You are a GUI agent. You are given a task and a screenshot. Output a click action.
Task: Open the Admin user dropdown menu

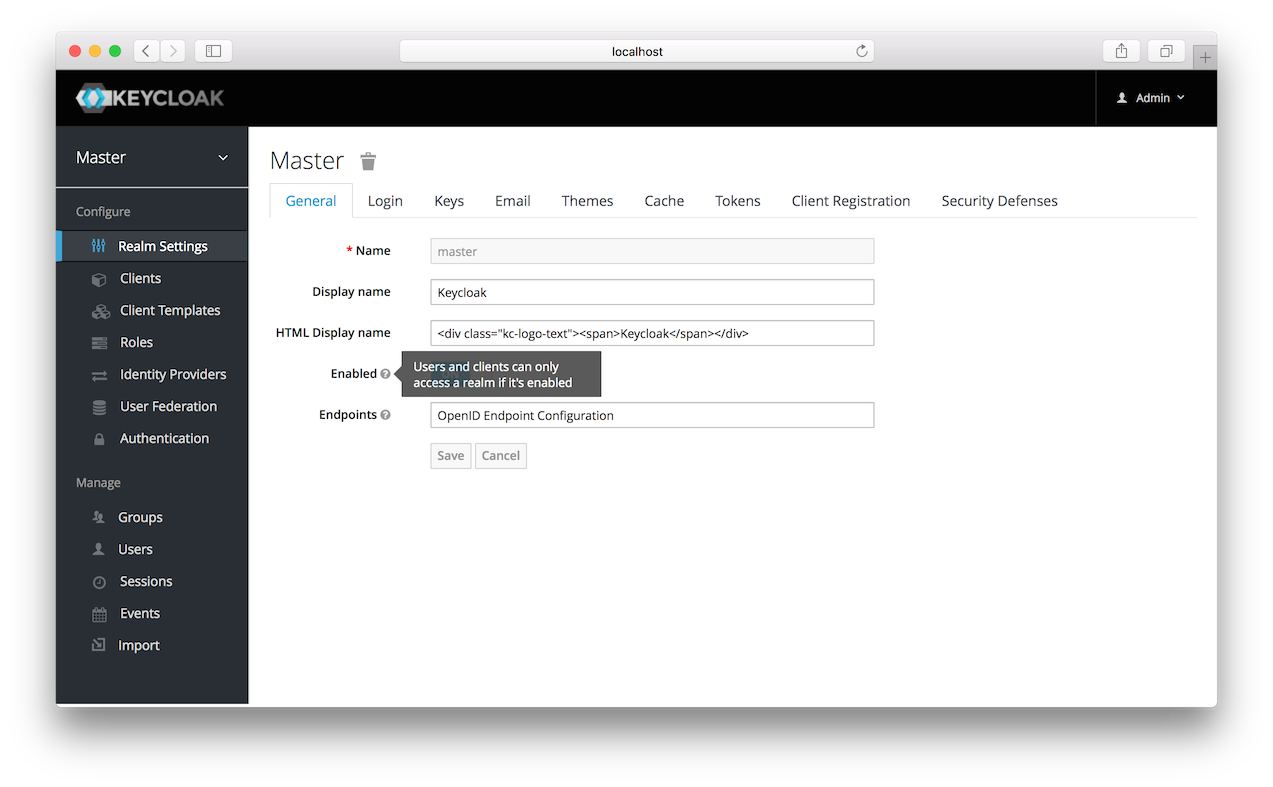1152,98
